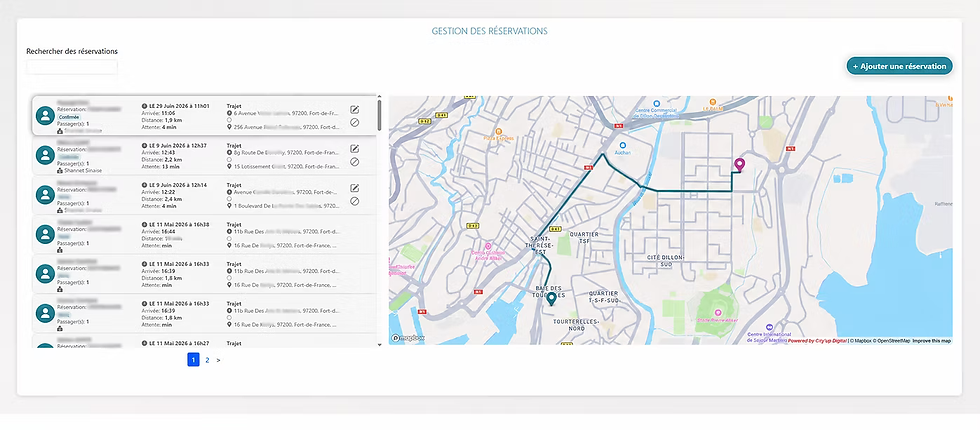Edit the 9 Juin 12h14 reservation
This screenshot has width=980, height=430.
tap(354, 188)
